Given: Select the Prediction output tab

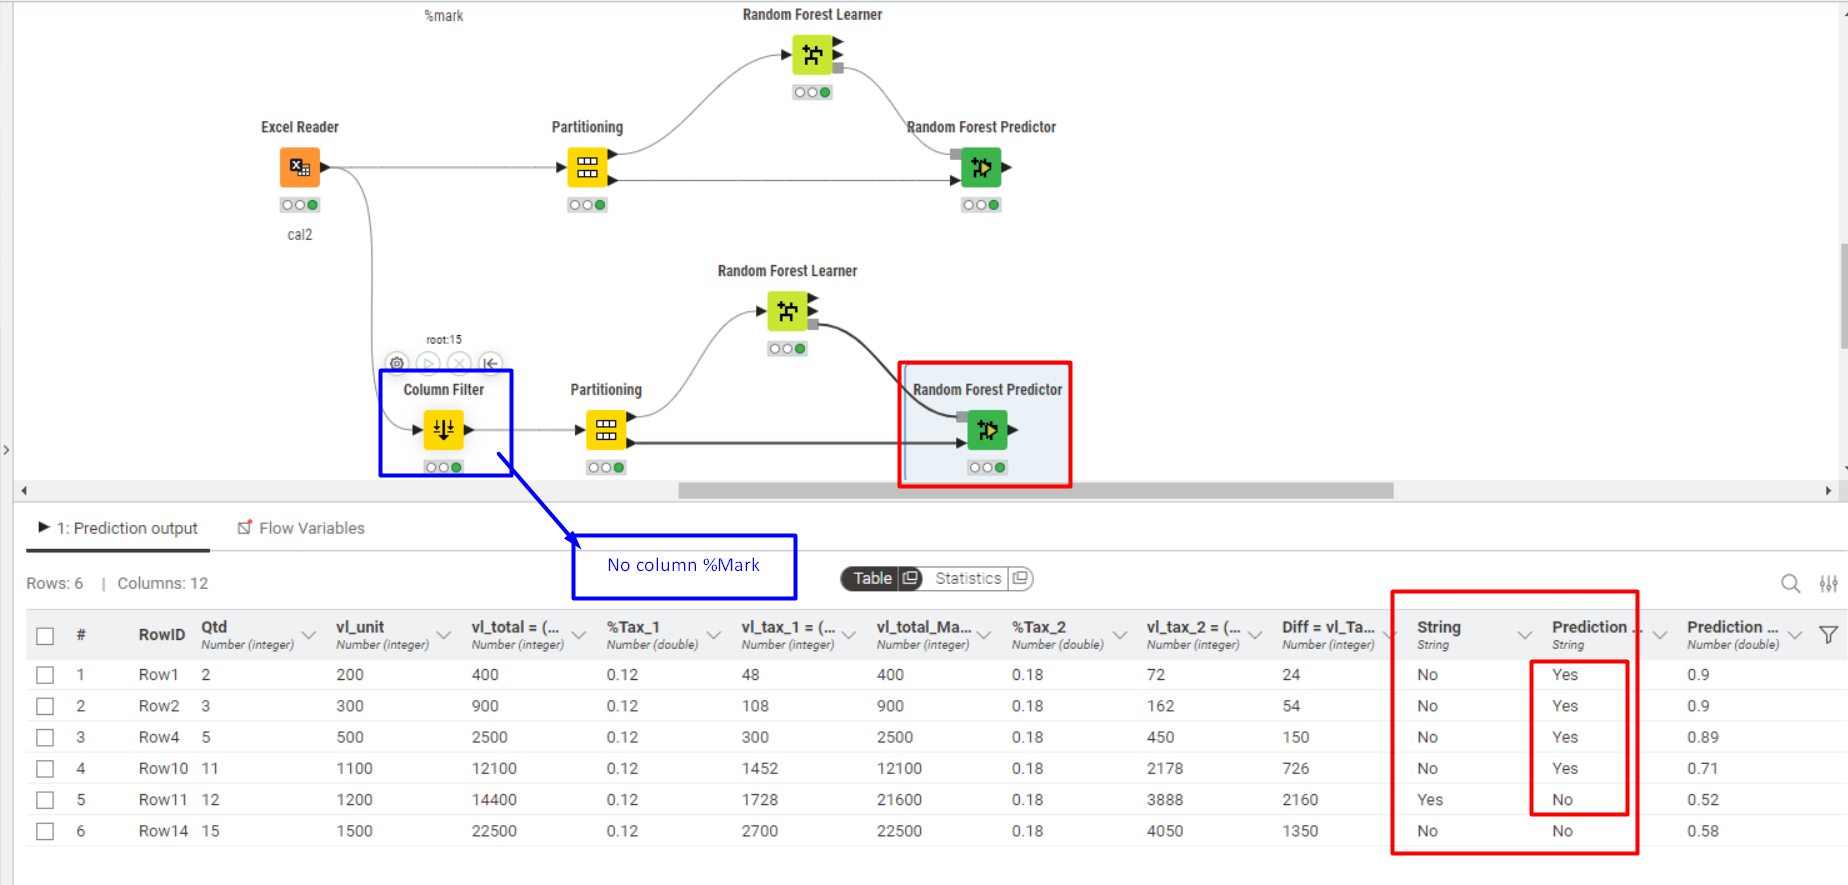Looking at the screenshot, I should point(118,528).
